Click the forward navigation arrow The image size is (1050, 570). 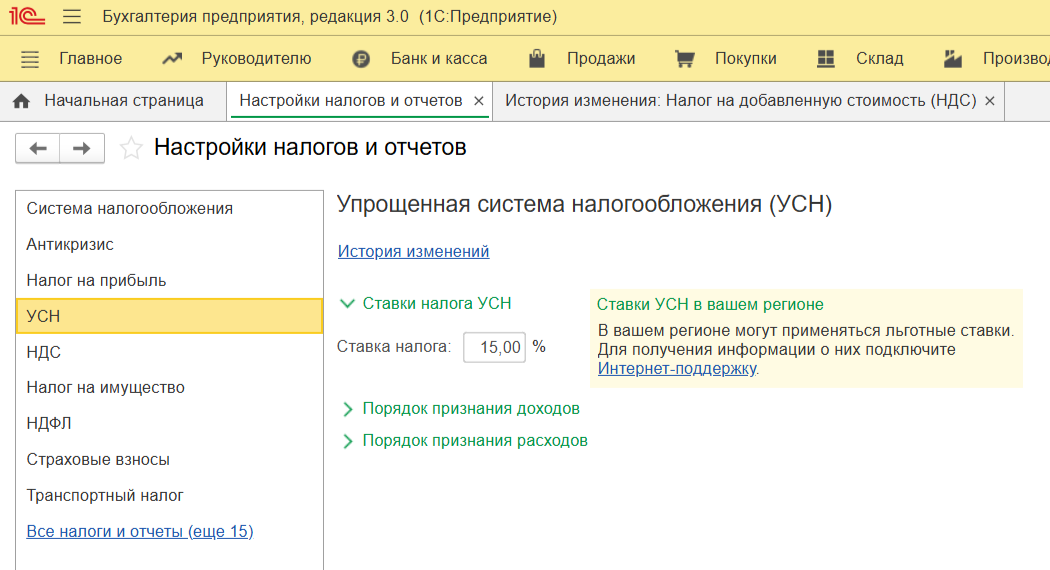pyautogui.click(x=82, y=149)
